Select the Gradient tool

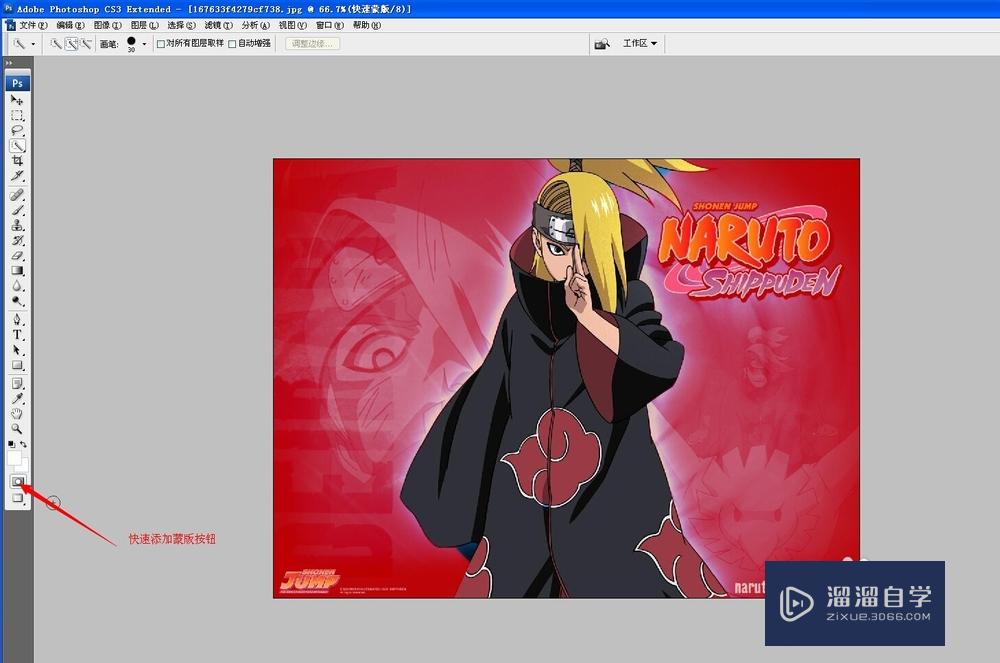pyautogui.click(x=17, y=271)
